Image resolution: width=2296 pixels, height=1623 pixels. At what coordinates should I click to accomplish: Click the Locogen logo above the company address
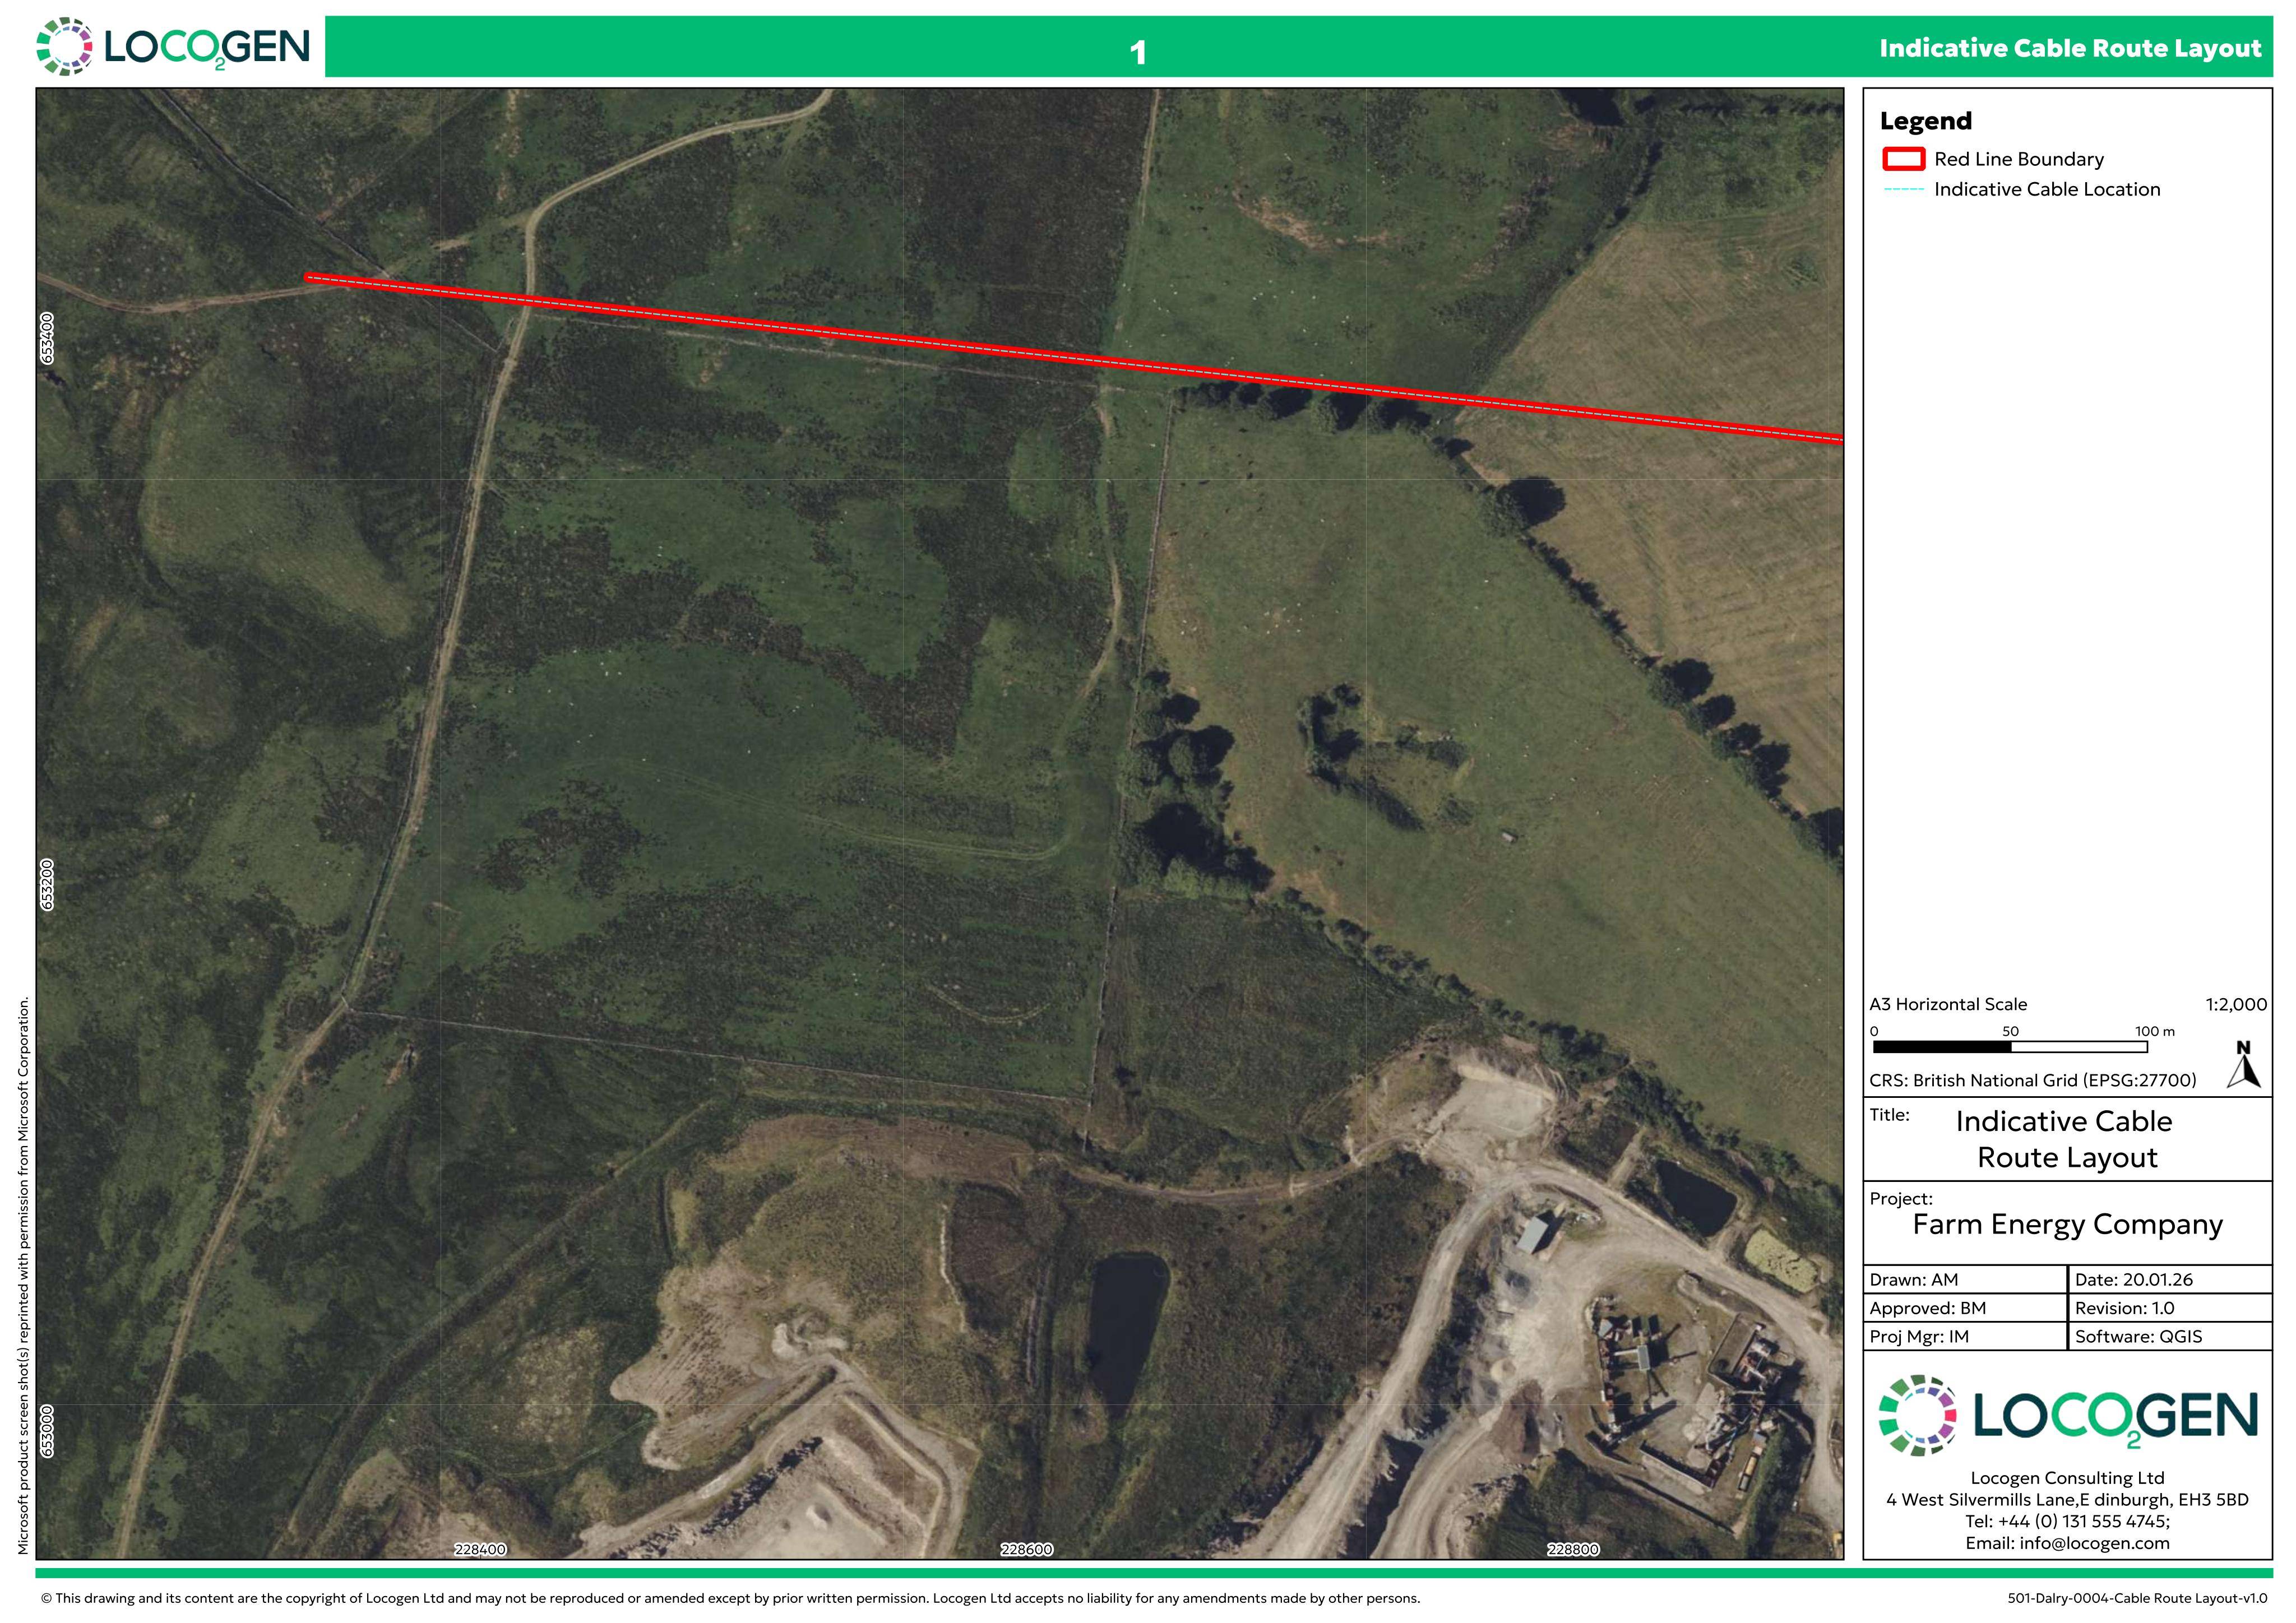click(x=2067, y=1415)
